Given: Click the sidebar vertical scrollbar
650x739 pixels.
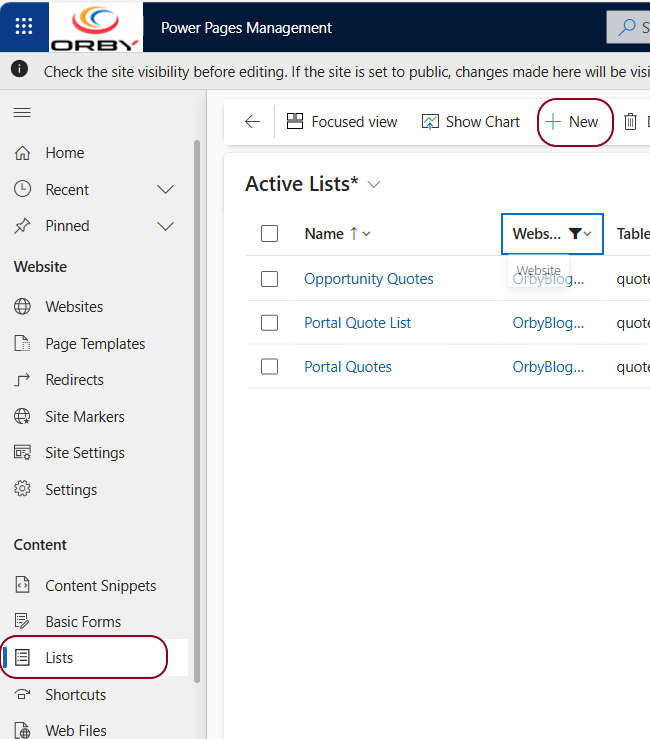Looking at the screenshot, I should tap(197, 410).
